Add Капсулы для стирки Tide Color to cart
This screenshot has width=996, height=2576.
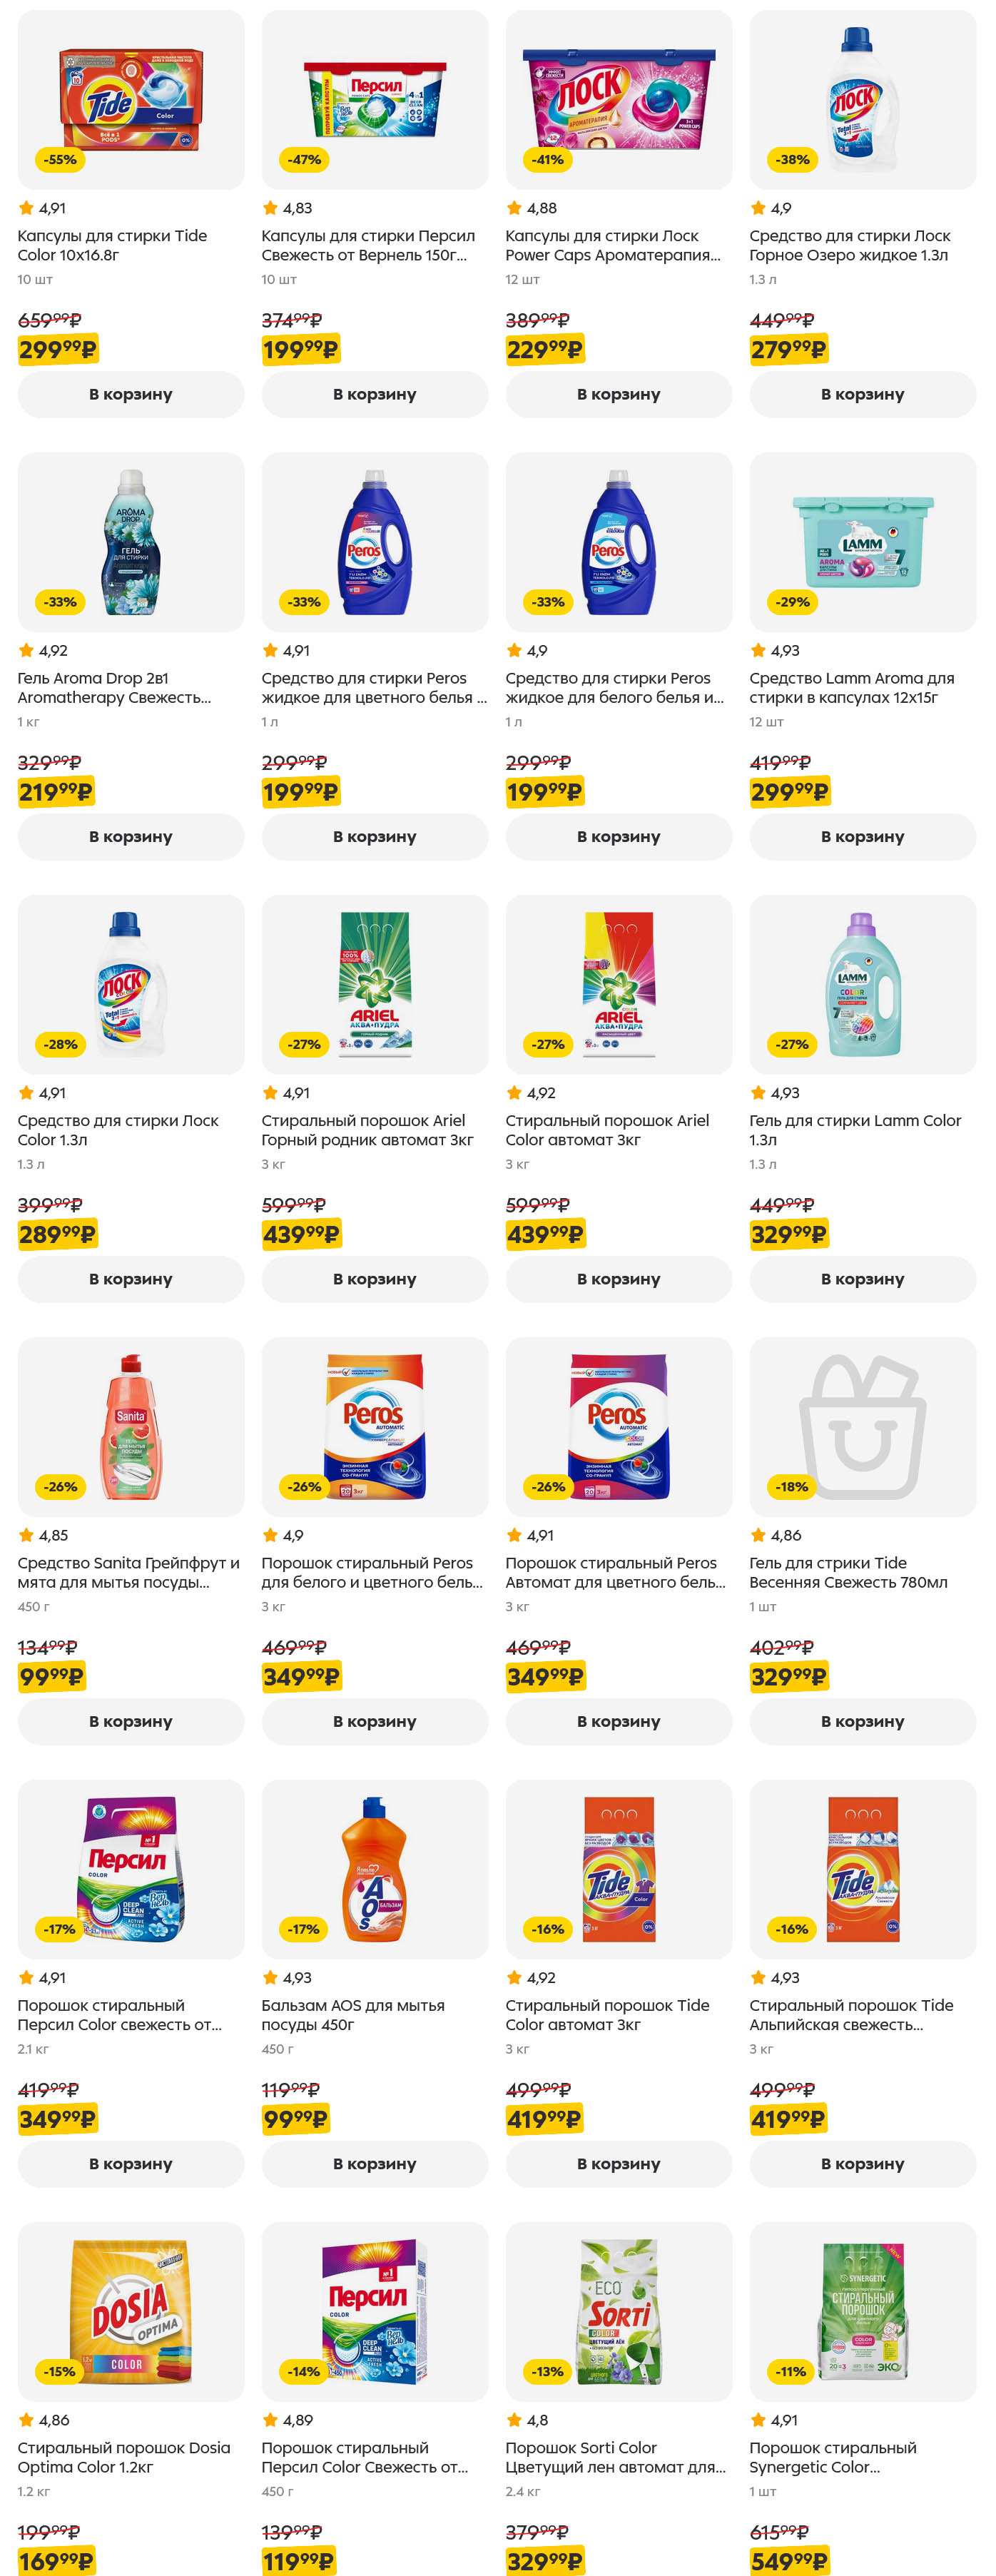(129, 395)
